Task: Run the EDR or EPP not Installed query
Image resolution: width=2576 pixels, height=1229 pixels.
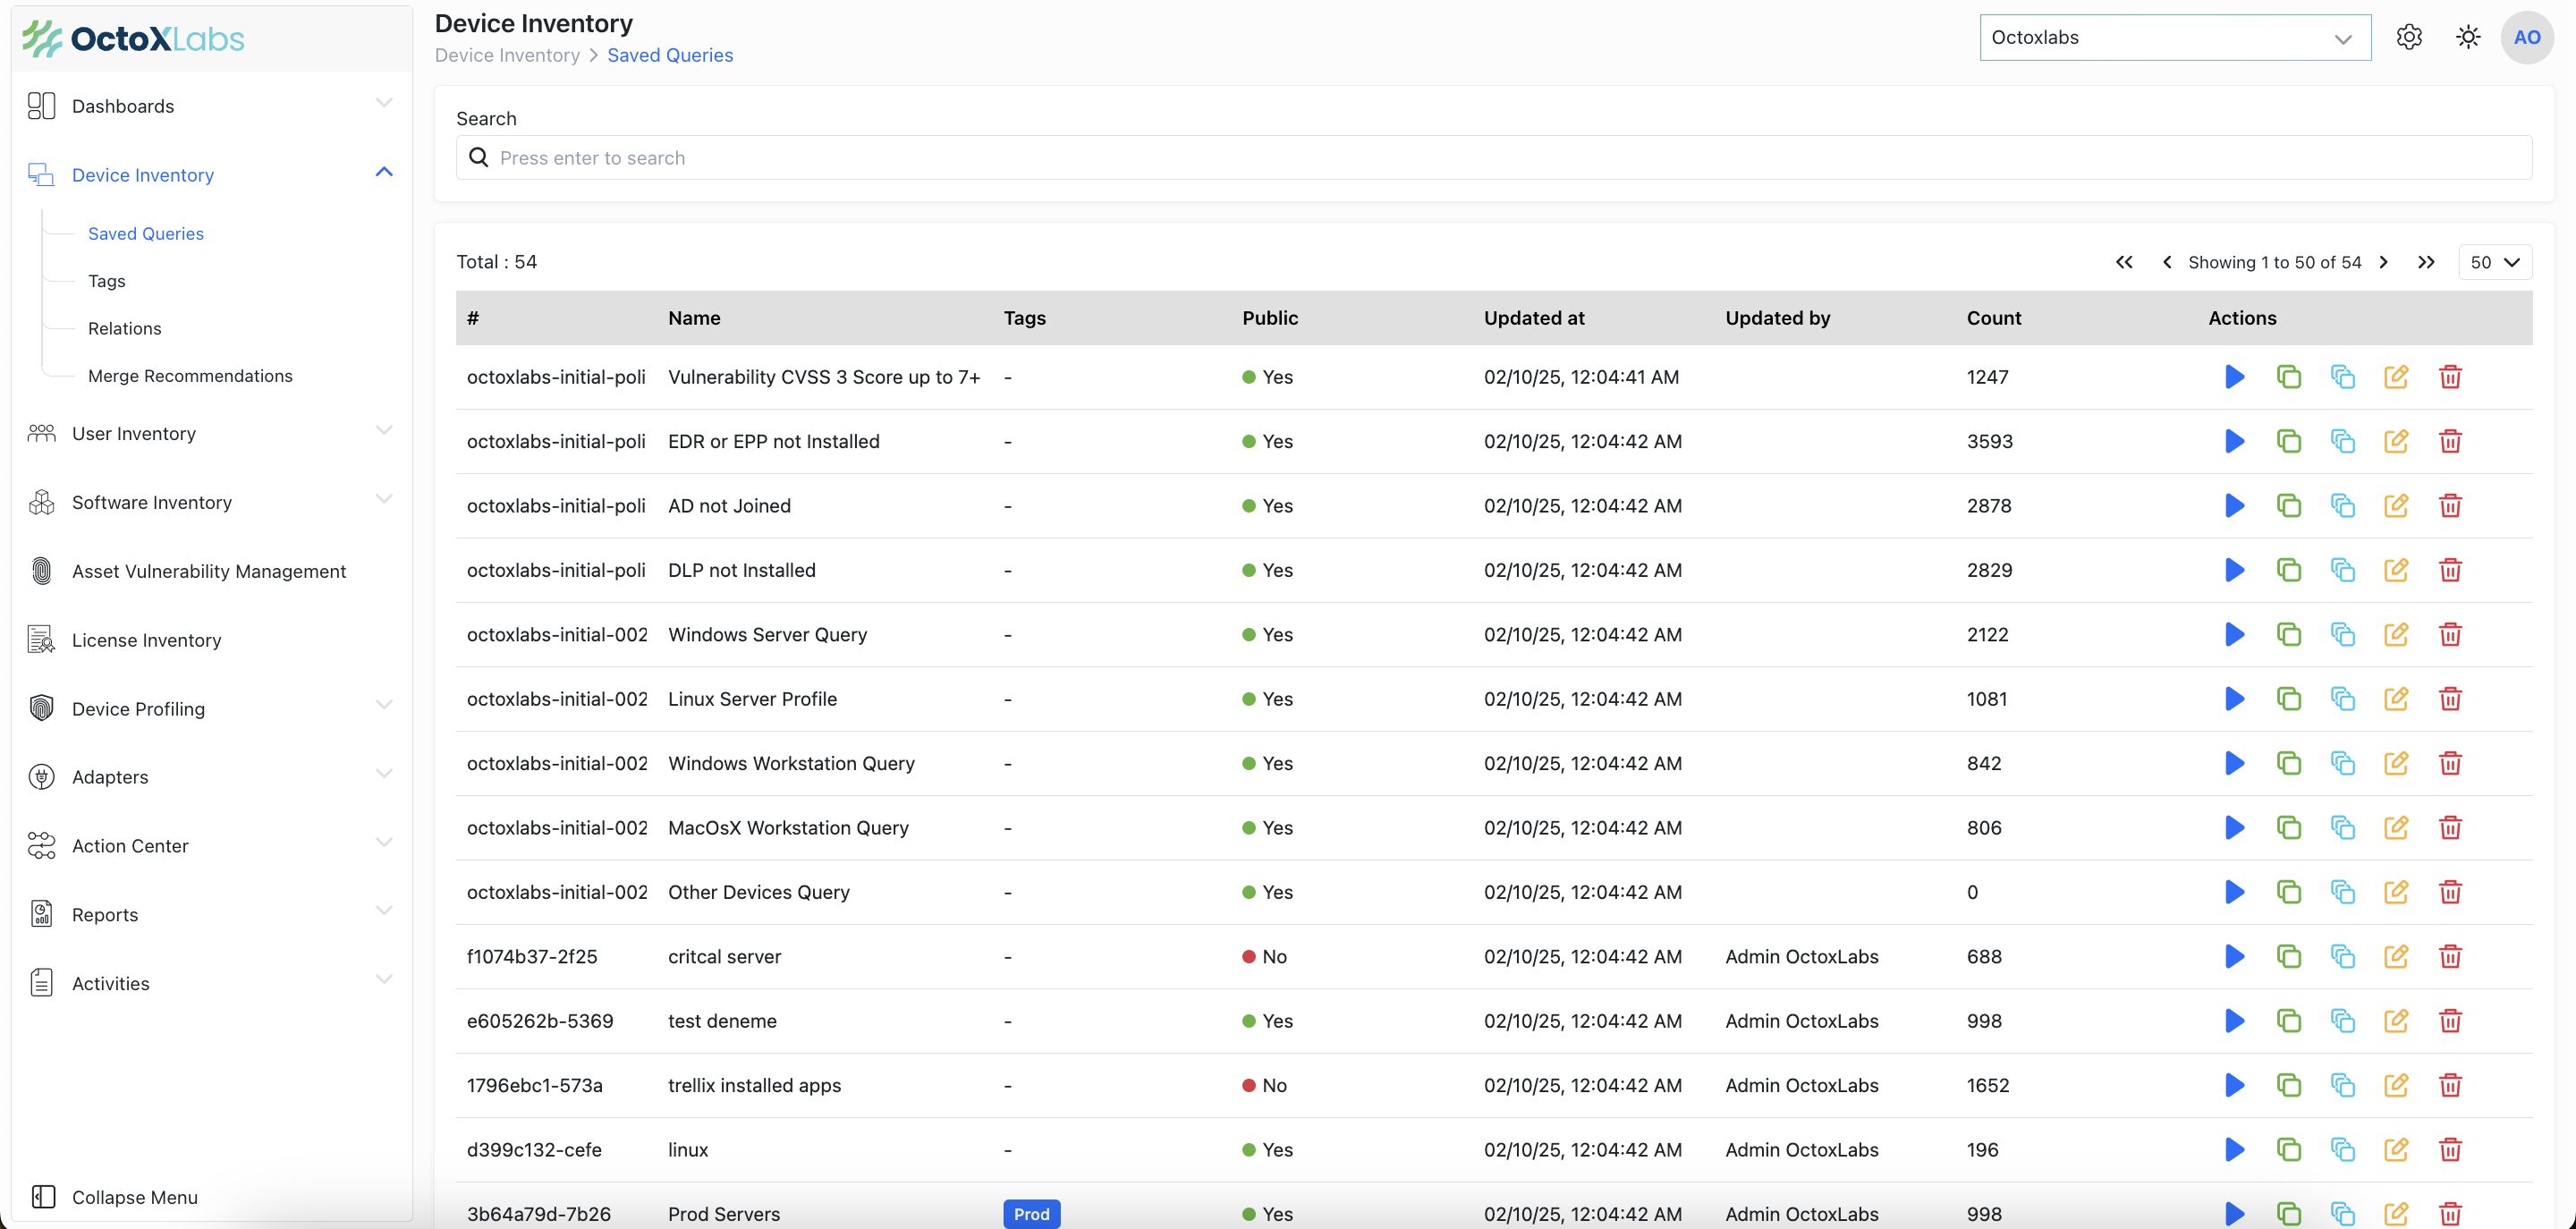Action: click(x=2234, y=441)
